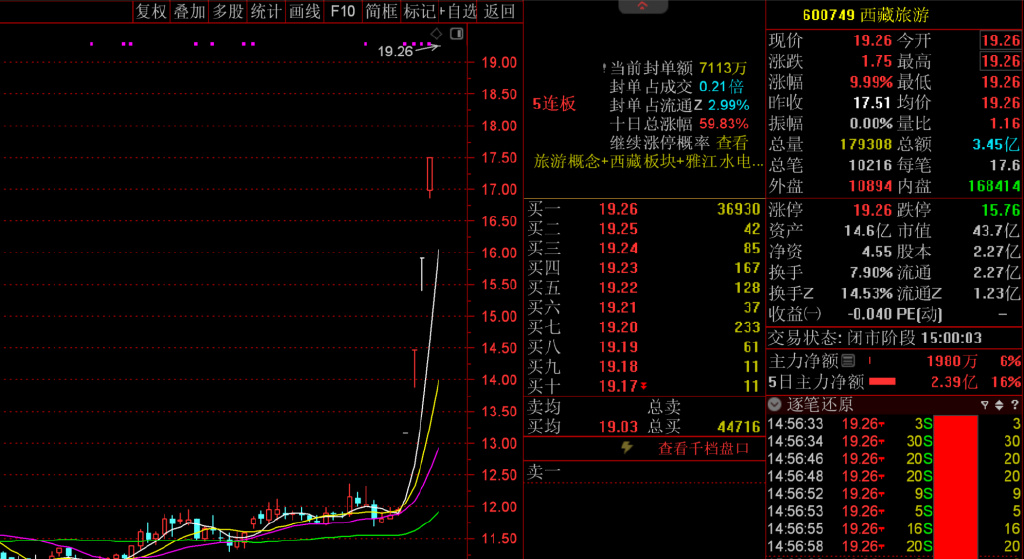Toggle the 简框 simple frame view
The height and width of the screenshot is (559, 1024).
click(381, 11)
